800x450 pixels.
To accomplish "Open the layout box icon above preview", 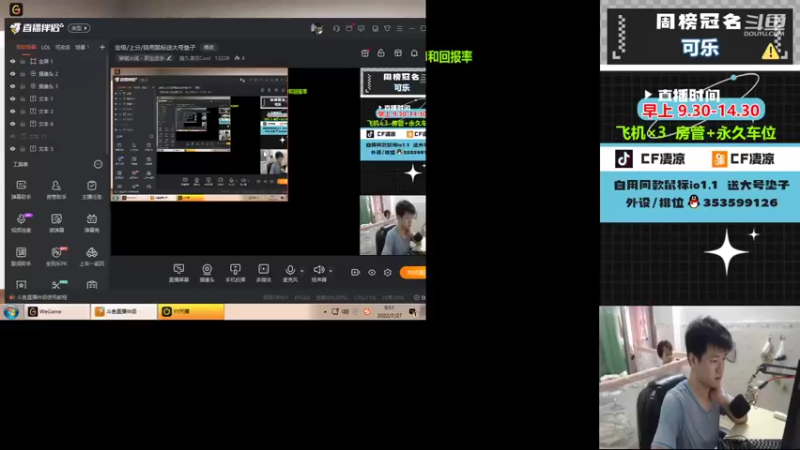I will point(398,53).
